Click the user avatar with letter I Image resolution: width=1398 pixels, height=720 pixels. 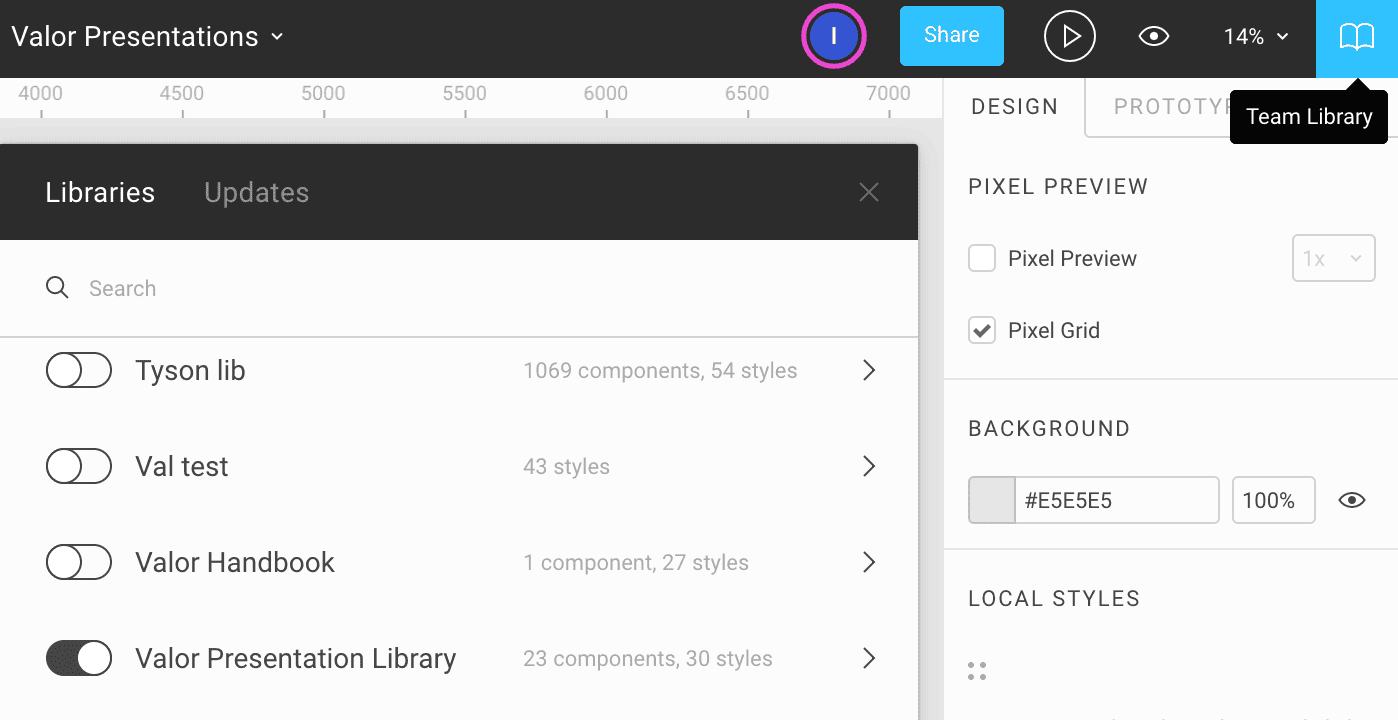(x=833, y=37)
